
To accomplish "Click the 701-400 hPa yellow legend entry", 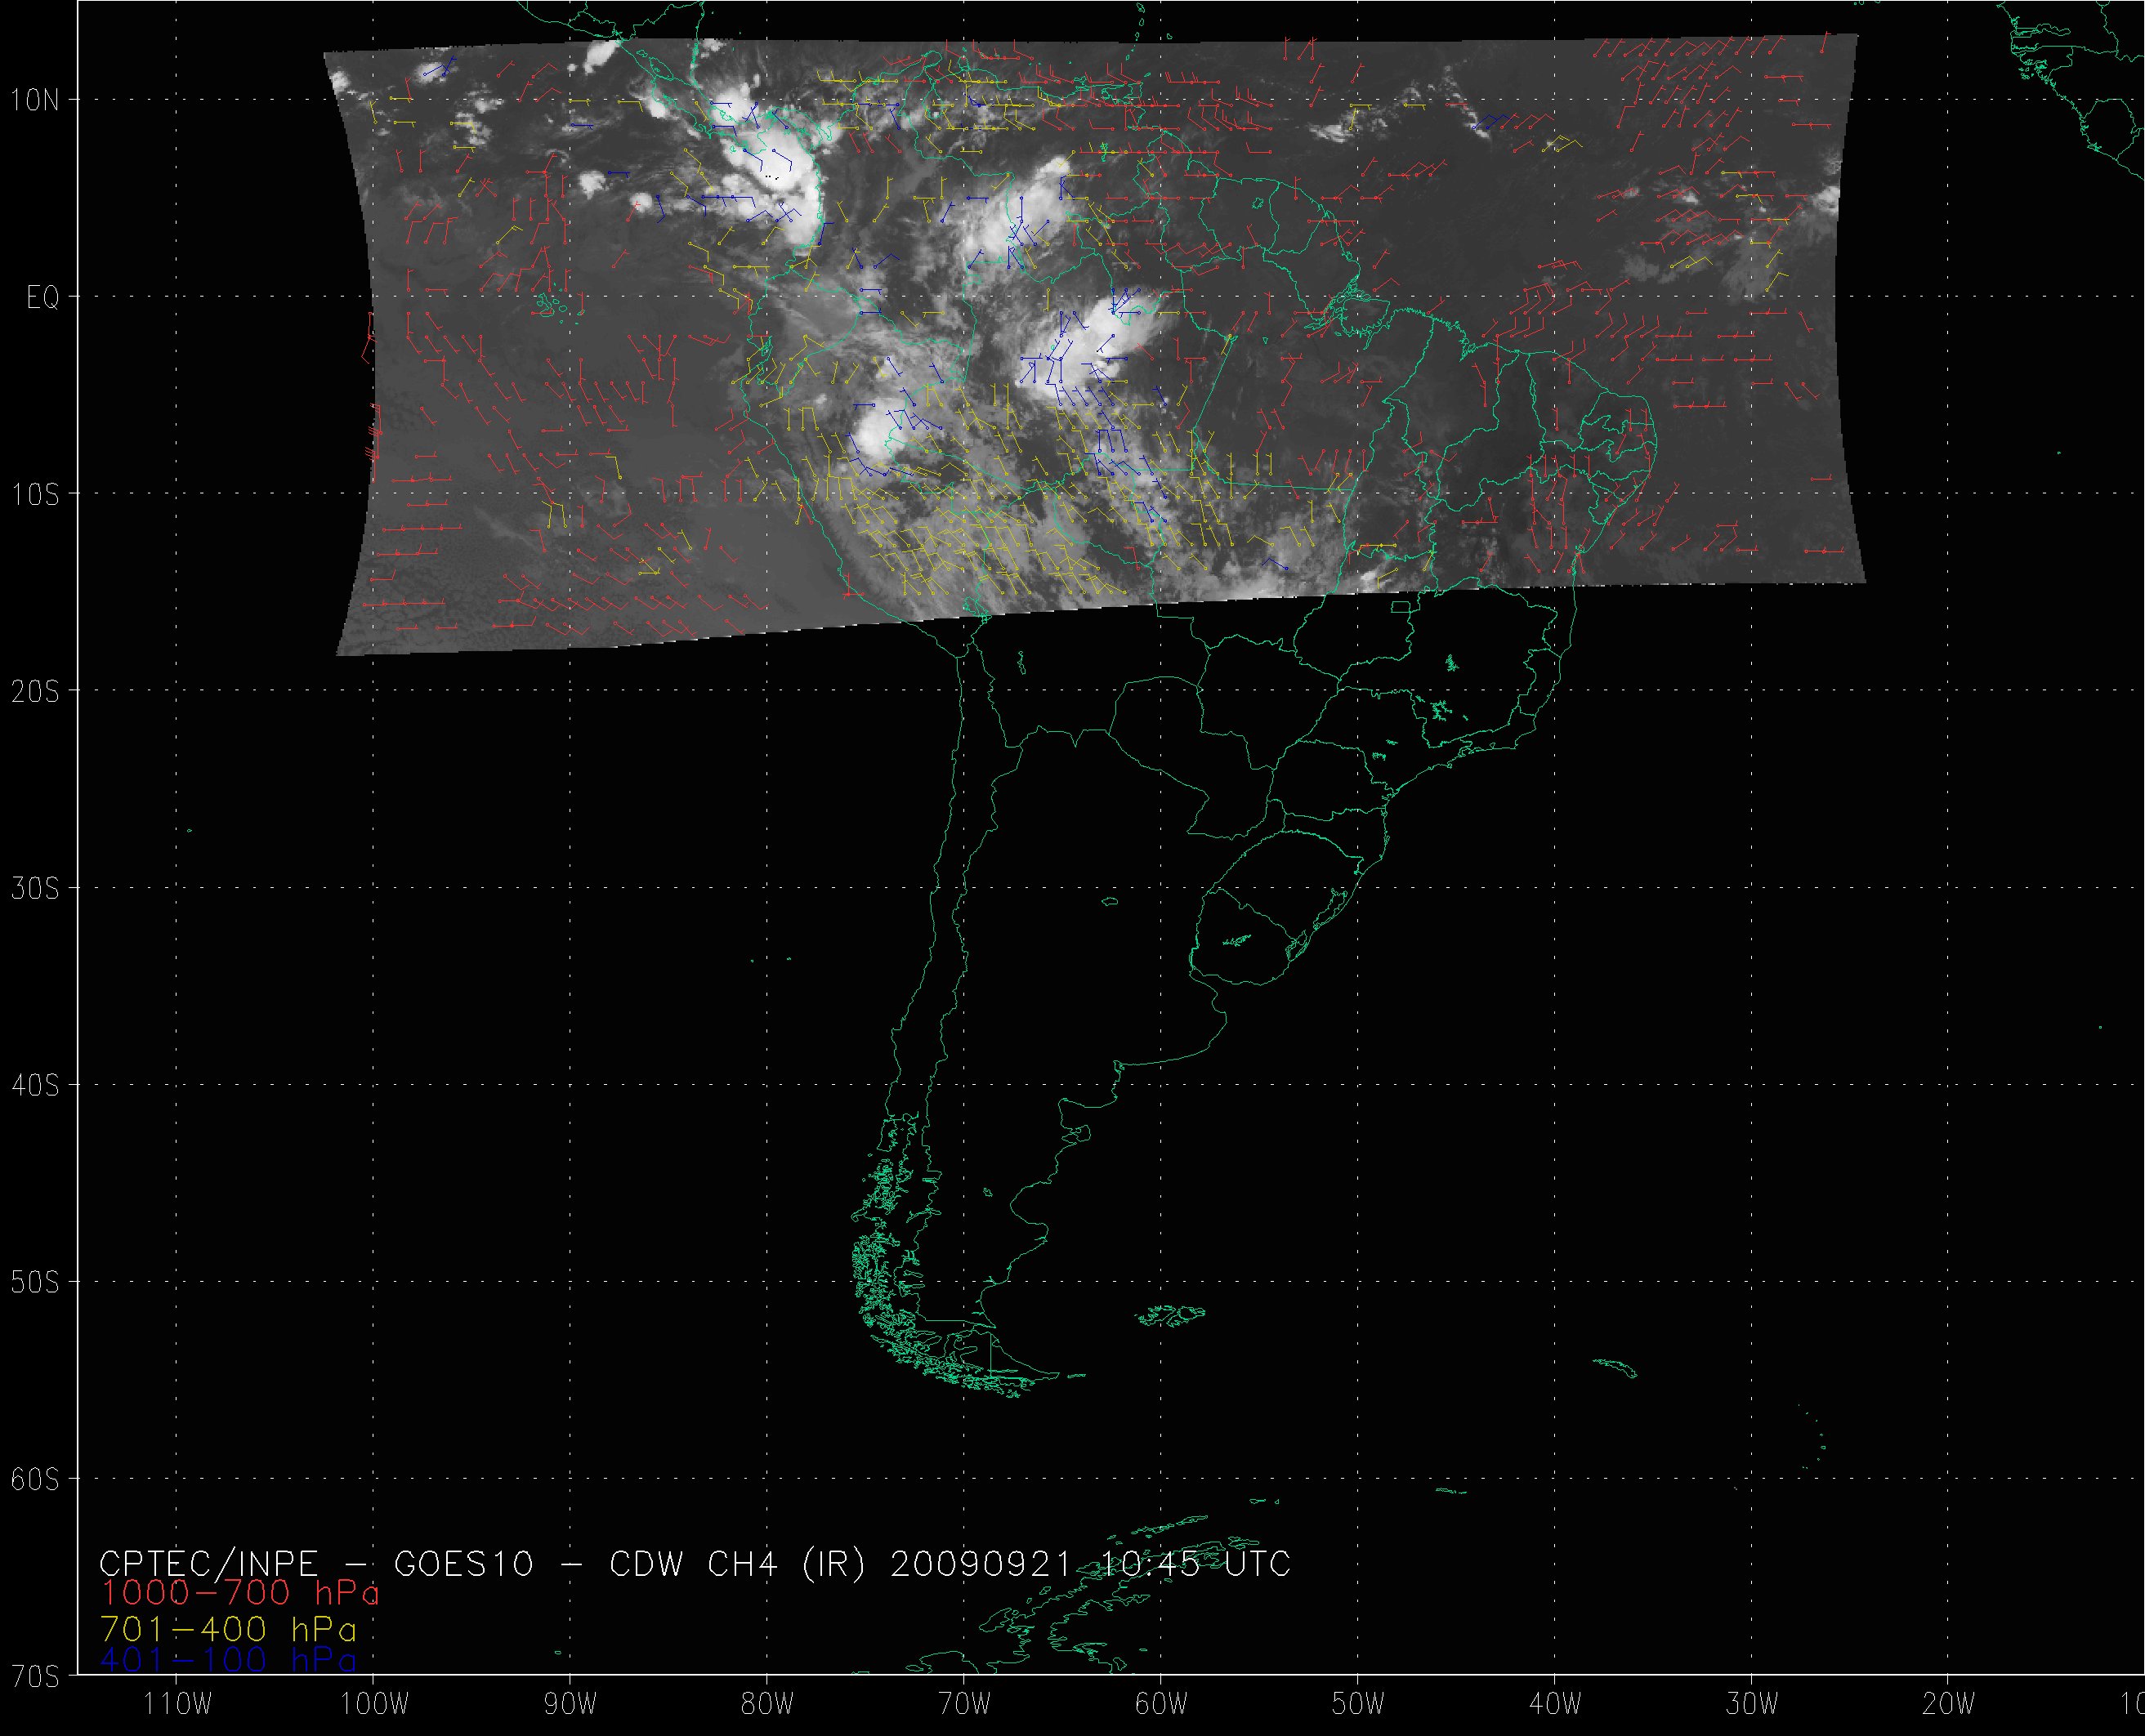I will (228, 1628).
